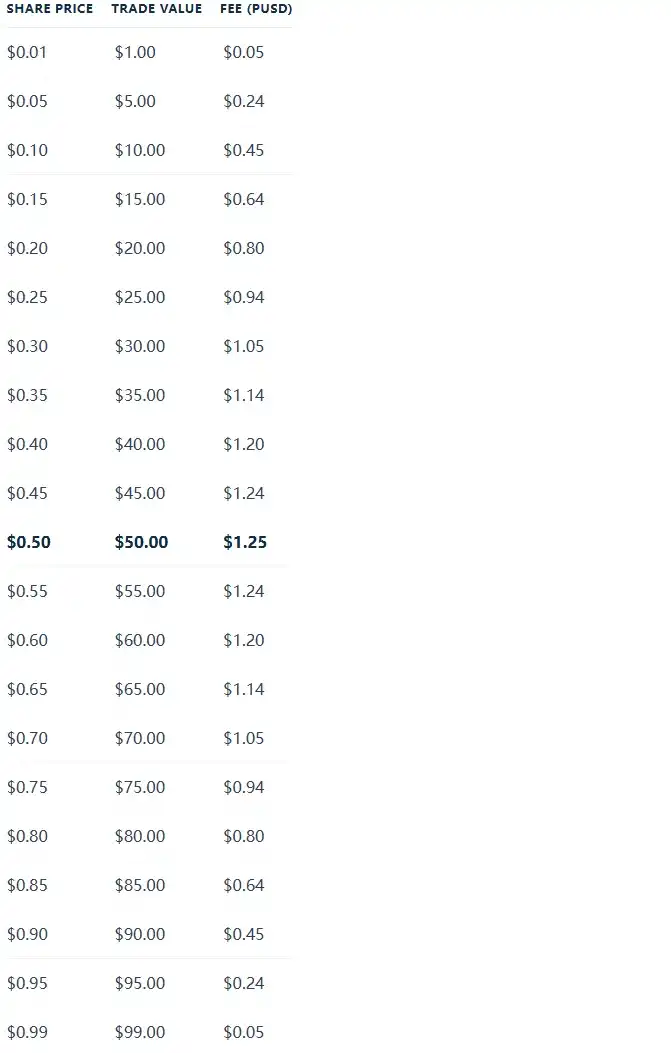This screenshot has height=1053, width=671.
Task: Select the $75.00 trade value cell
Action: coord(140,786)
